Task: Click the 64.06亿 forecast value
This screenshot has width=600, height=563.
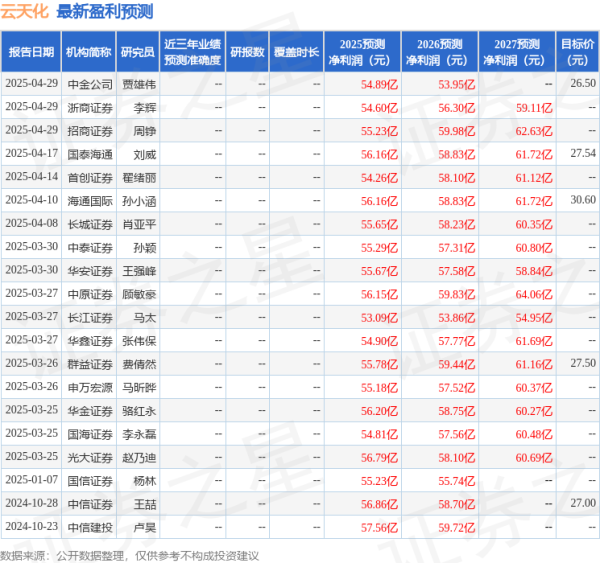Action: coord(533,293)
